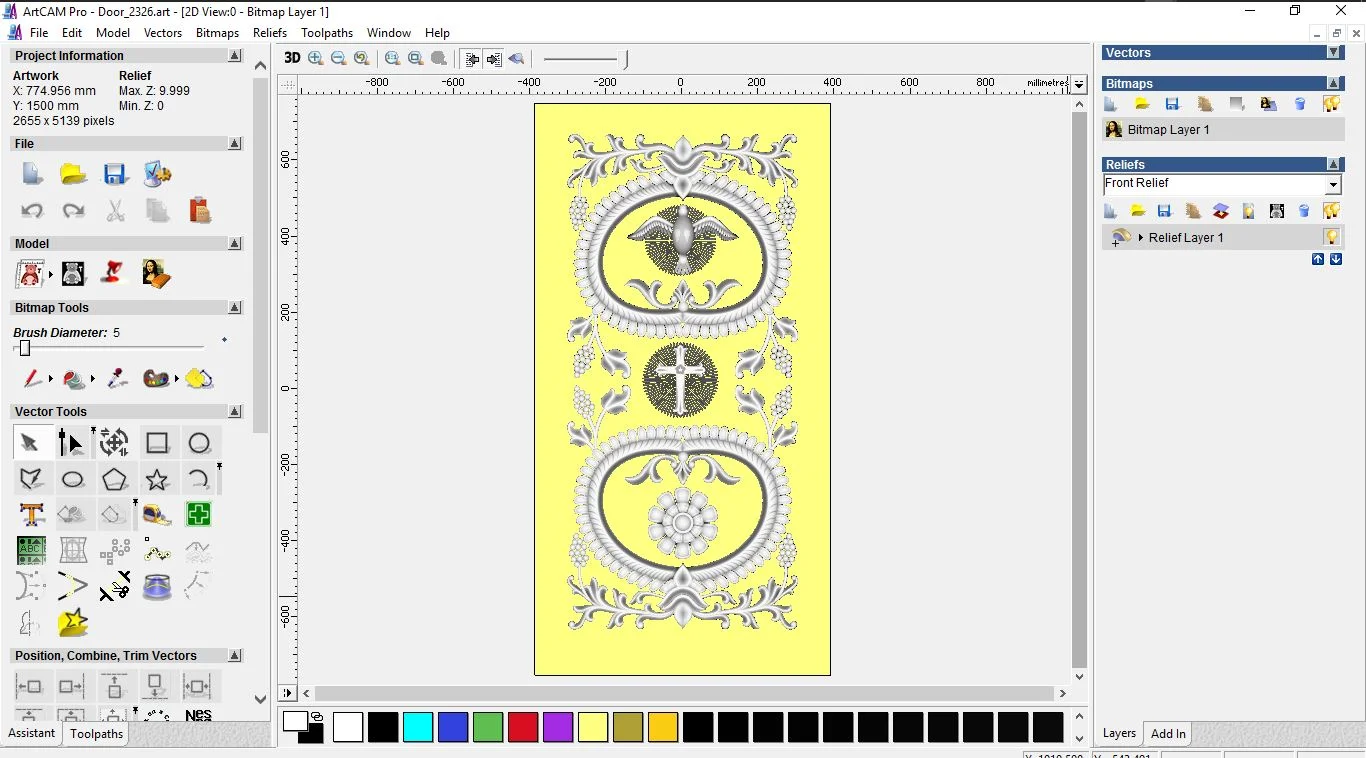Switch to the Toolpaths tab
Screen dimensions: 1366x758
coord(96,734)
